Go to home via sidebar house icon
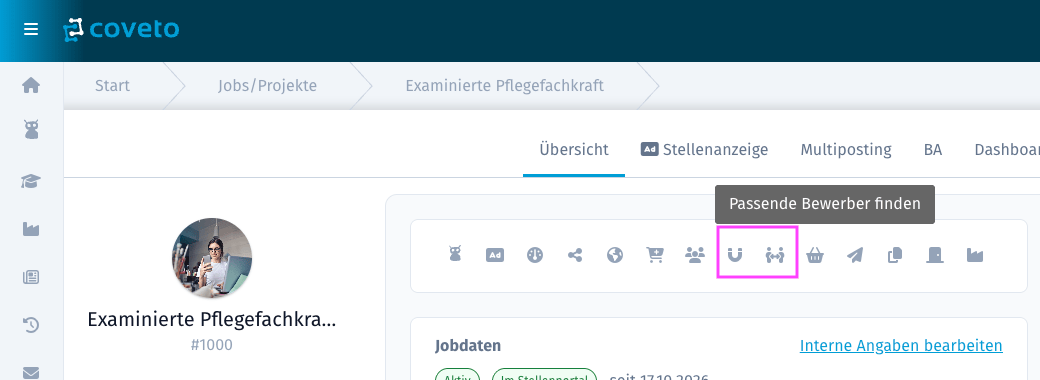Screen dimensions: 1040x380 point(31,86)
